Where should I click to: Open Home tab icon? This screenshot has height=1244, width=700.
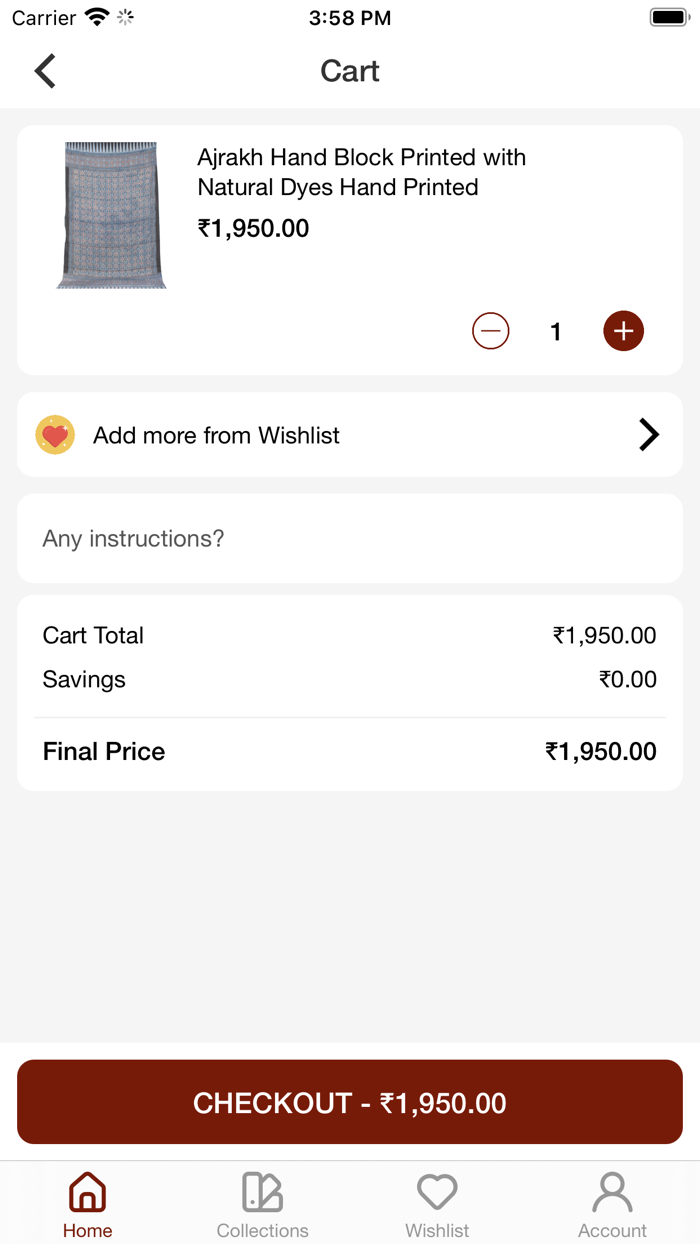[87, 1192]
